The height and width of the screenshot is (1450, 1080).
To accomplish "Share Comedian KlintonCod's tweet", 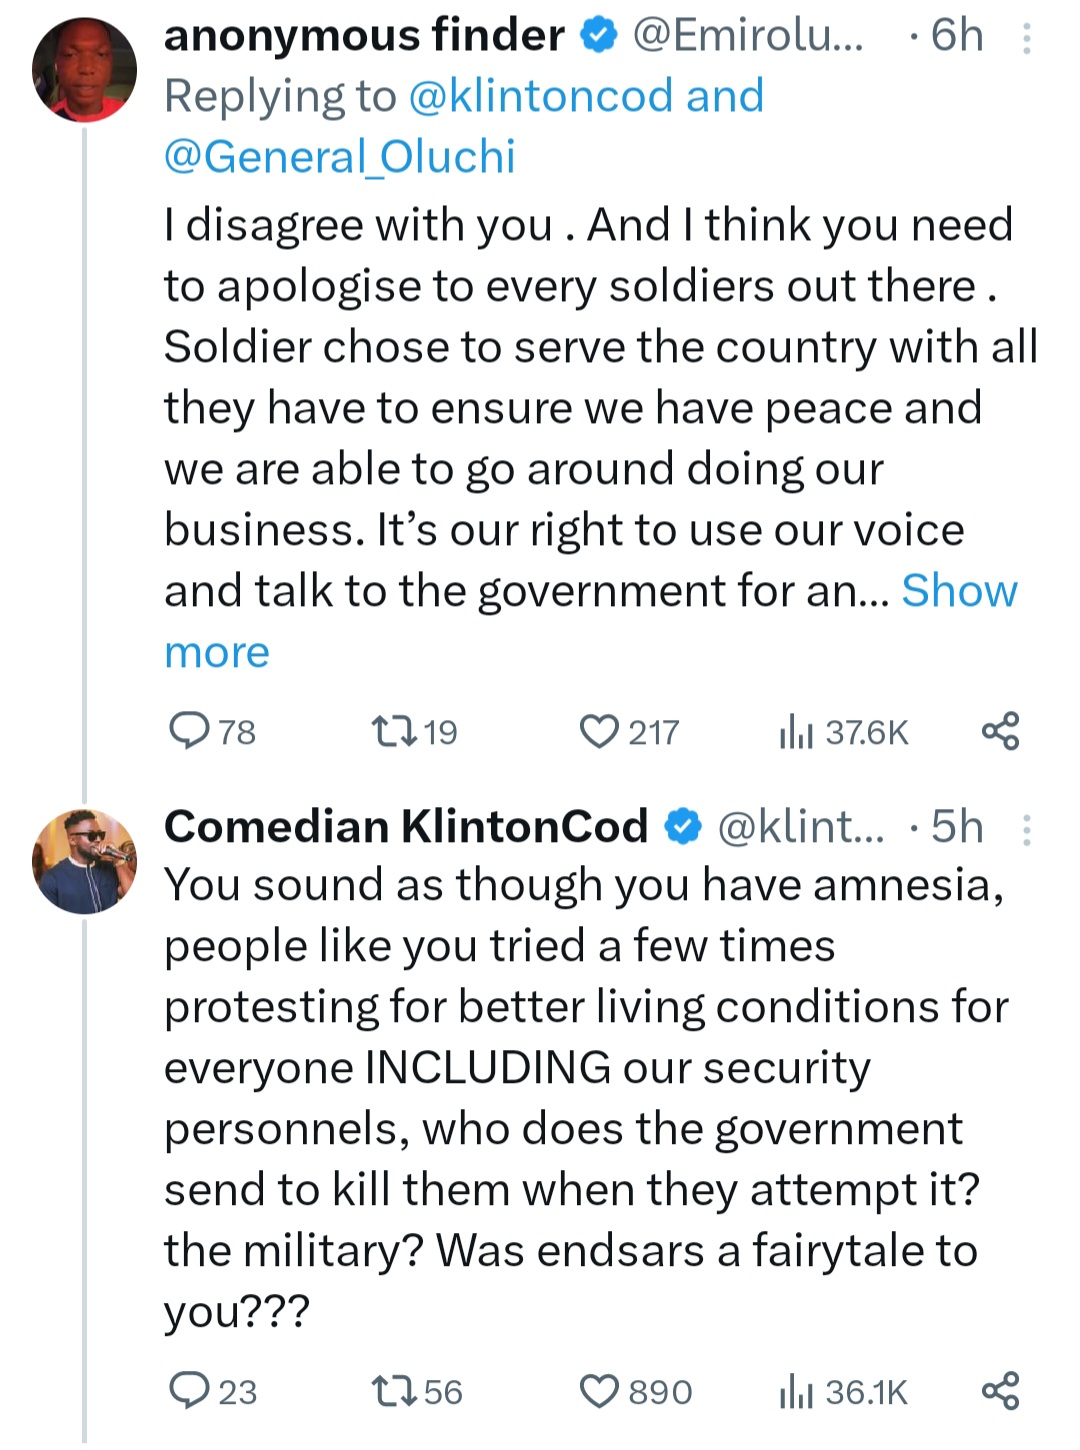I will point(1000,1390).
